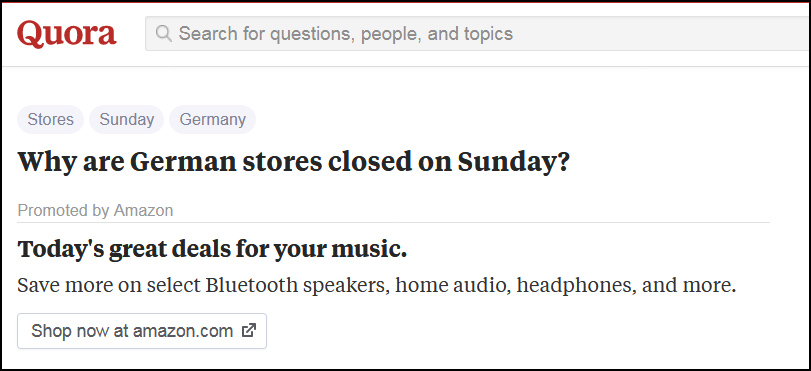Click the magnifying glass search icon
Screen dimensions: 811x371
[x=163, y=34]
